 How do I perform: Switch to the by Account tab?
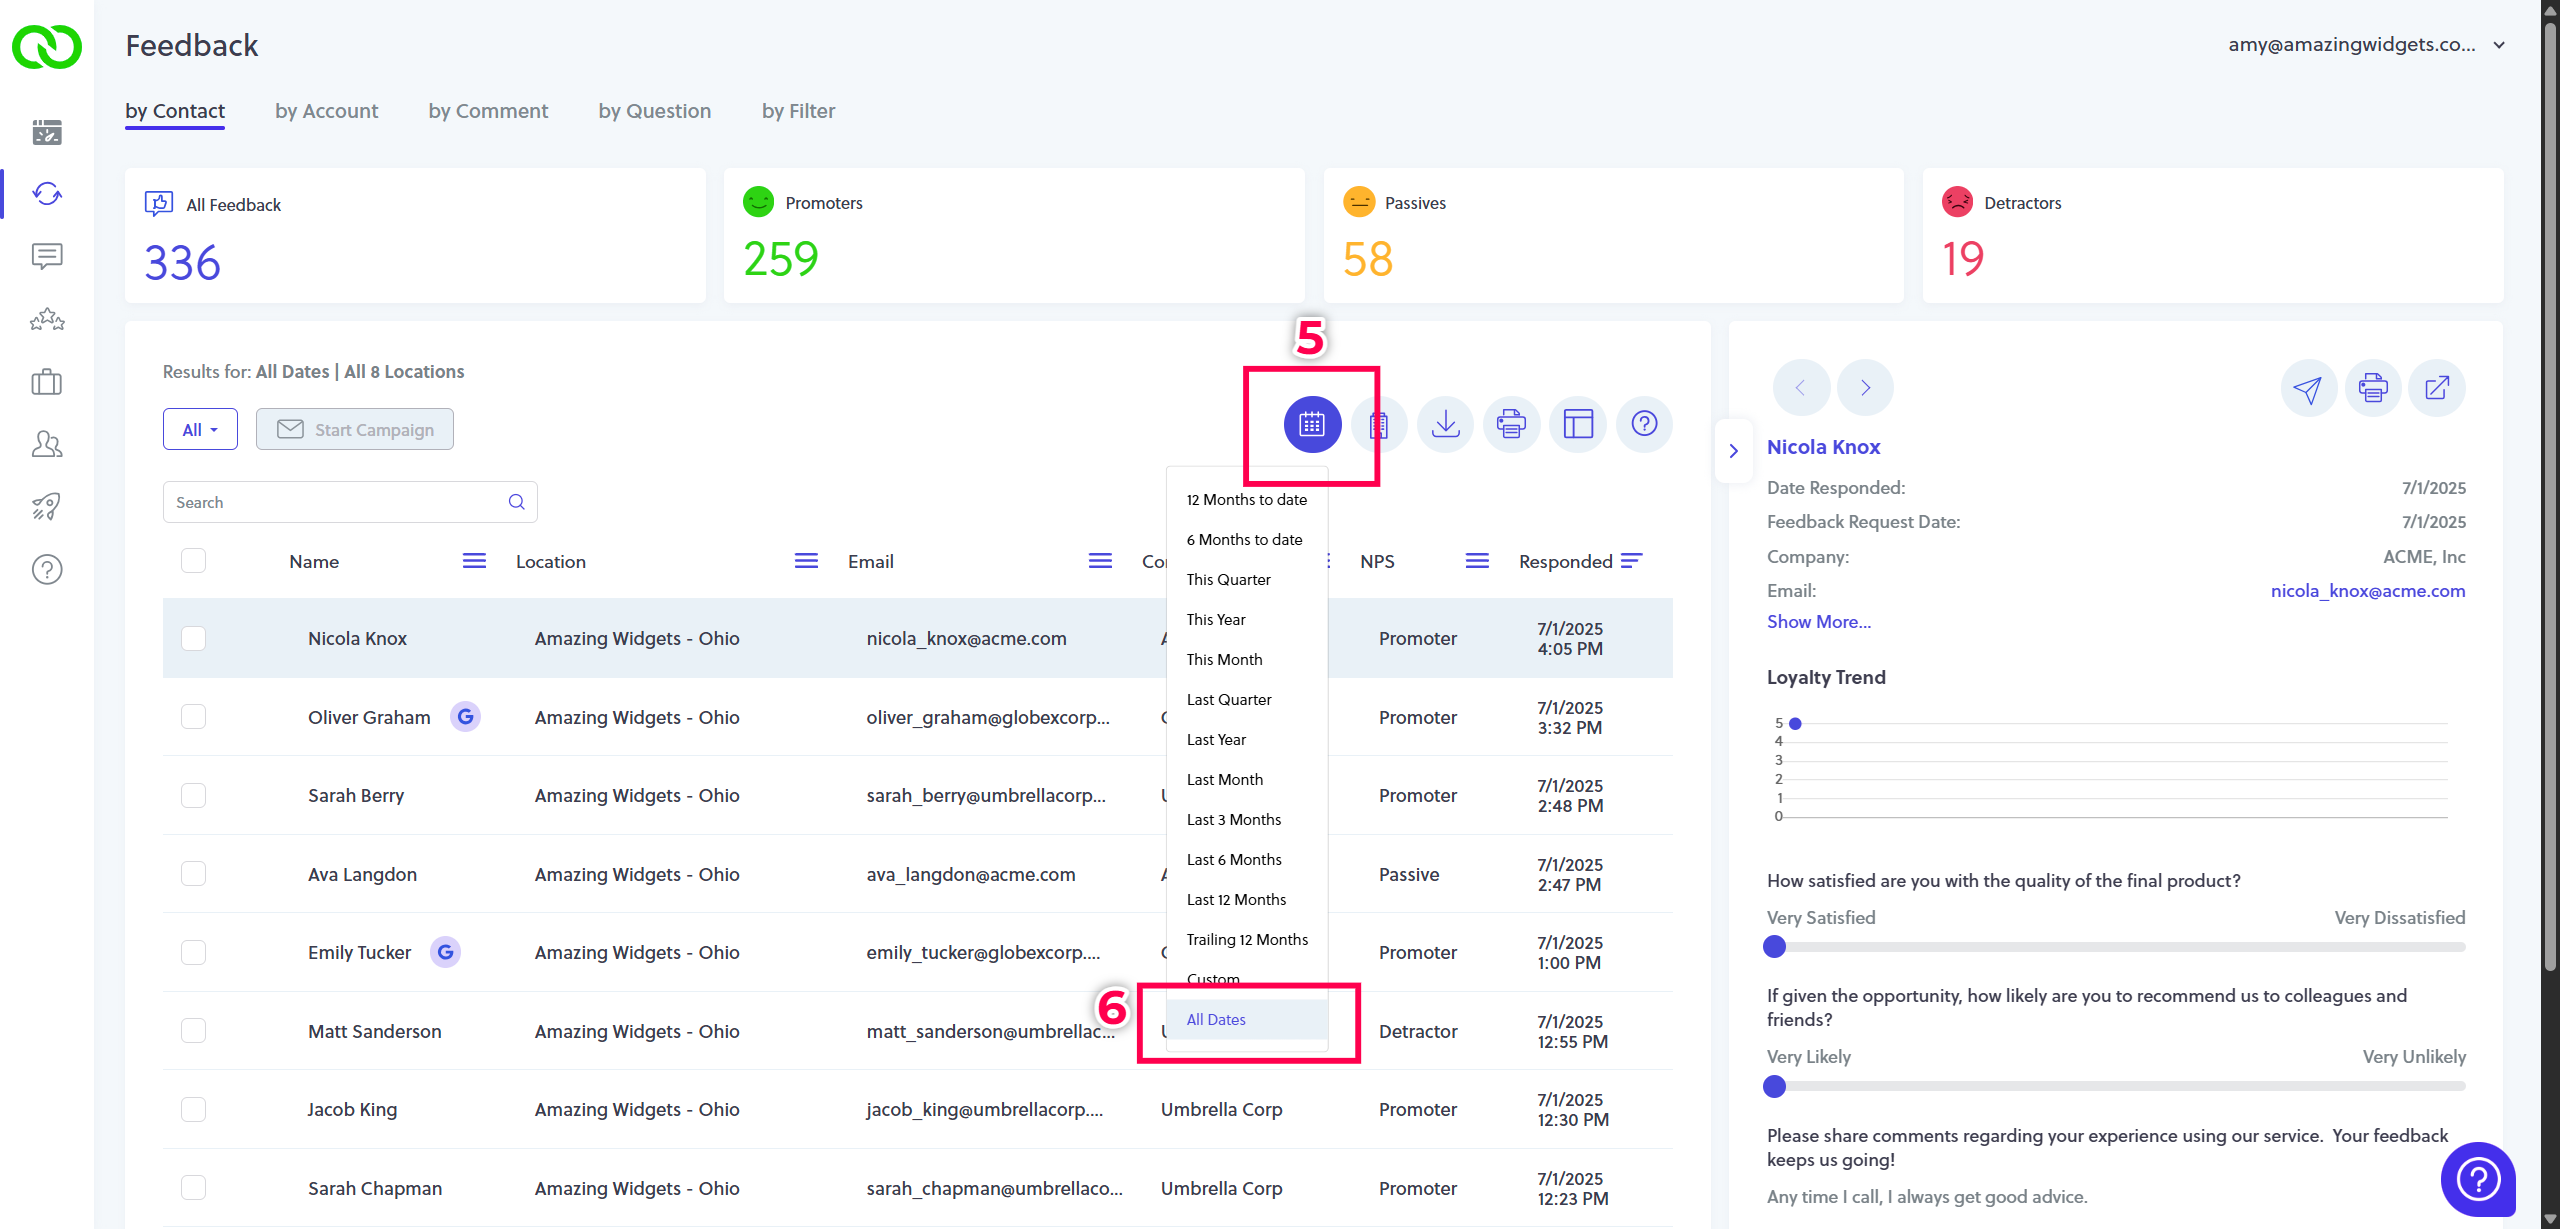click(x=326, y=111)
